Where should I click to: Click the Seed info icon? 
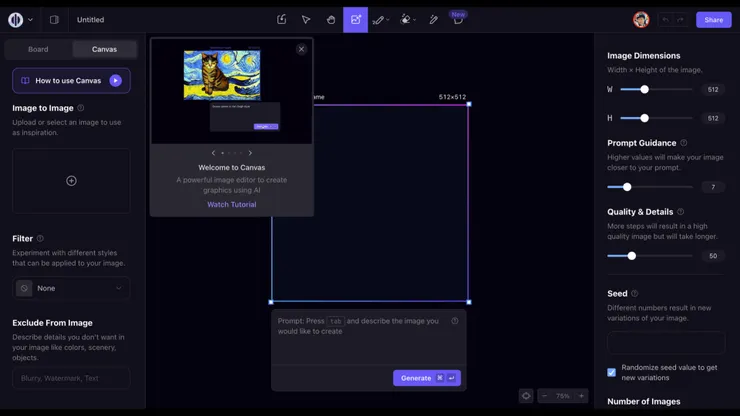coord(634,293)
